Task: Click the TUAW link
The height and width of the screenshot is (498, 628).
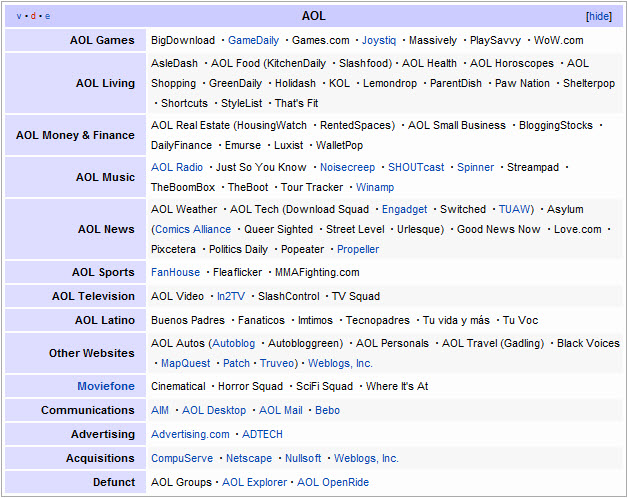Action: pos(516,210)
